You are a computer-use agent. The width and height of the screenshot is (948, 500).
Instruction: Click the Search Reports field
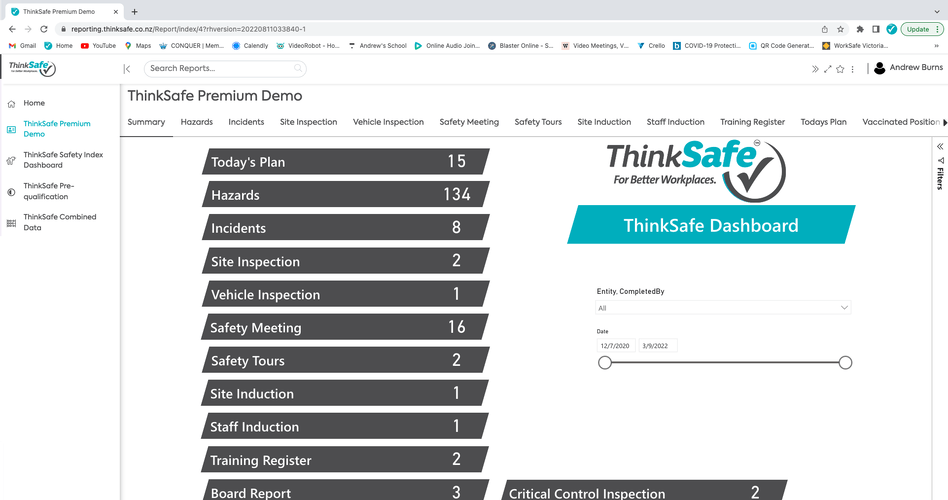pyautogui.click(x=225, y=68)
